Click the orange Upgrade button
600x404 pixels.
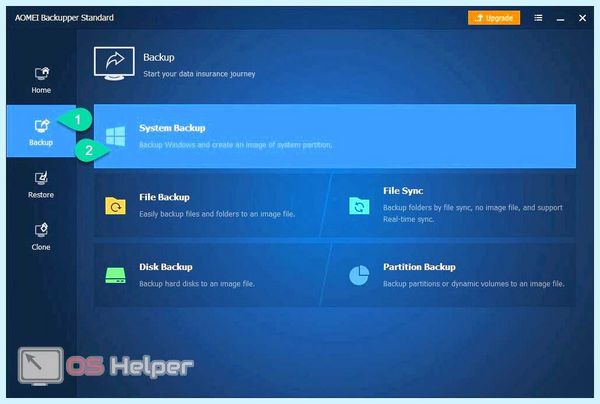point(494,18)
